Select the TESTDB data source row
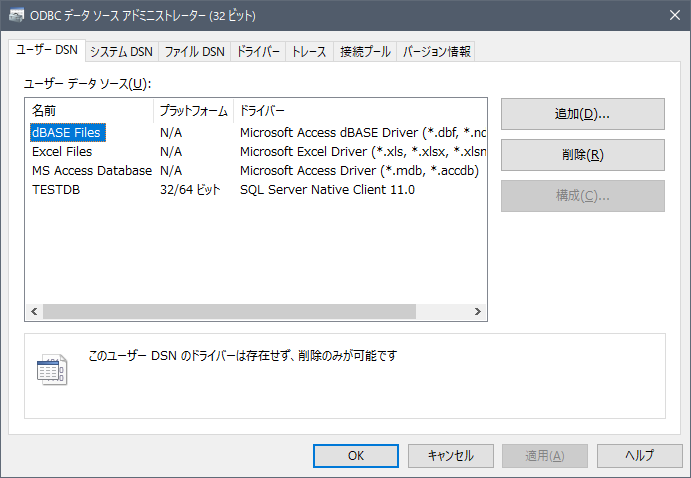Screen dimensions: 691x478 [x=56, y=189]
